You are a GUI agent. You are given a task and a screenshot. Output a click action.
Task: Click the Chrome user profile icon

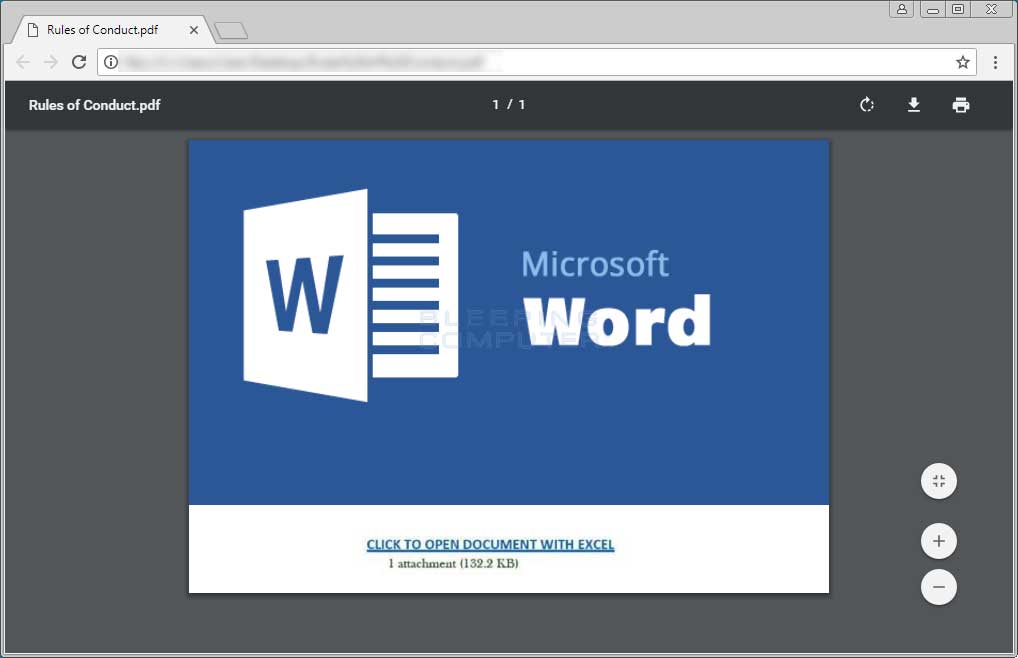(902, 9)
